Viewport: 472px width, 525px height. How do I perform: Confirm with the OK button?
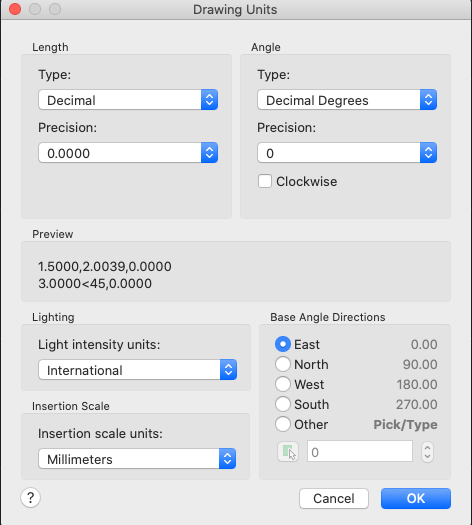click(416, 499)
